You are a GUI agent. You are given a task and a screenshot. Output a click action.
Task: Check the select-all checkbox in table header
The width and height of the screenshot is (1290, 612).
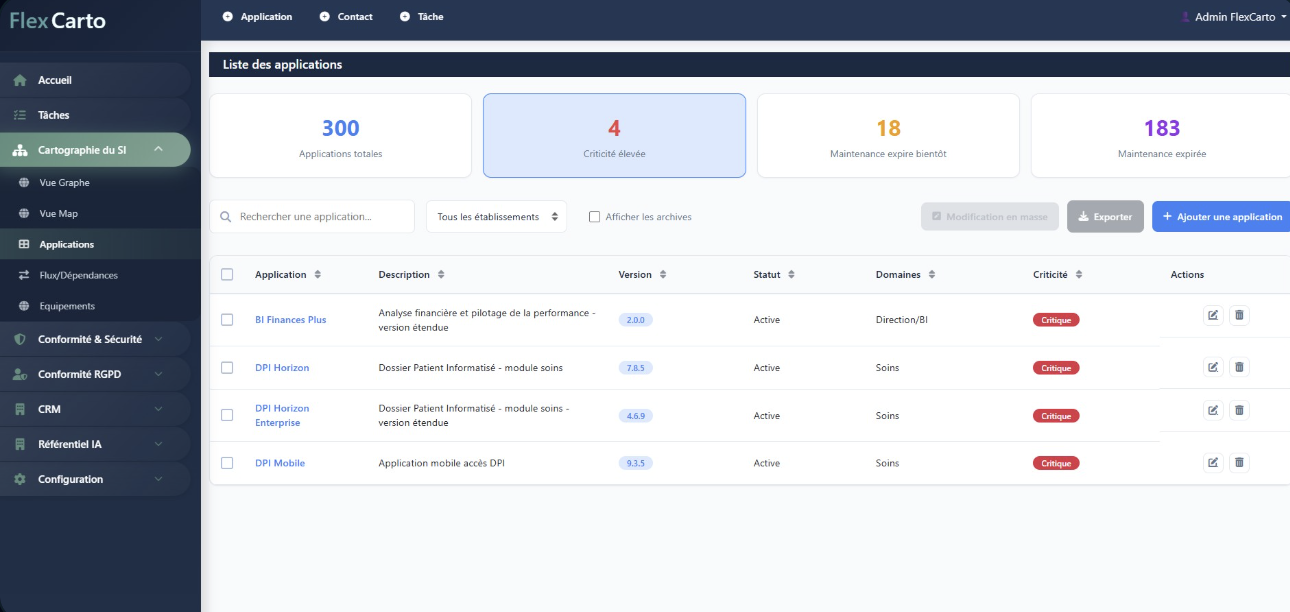[x=227, y=275]
